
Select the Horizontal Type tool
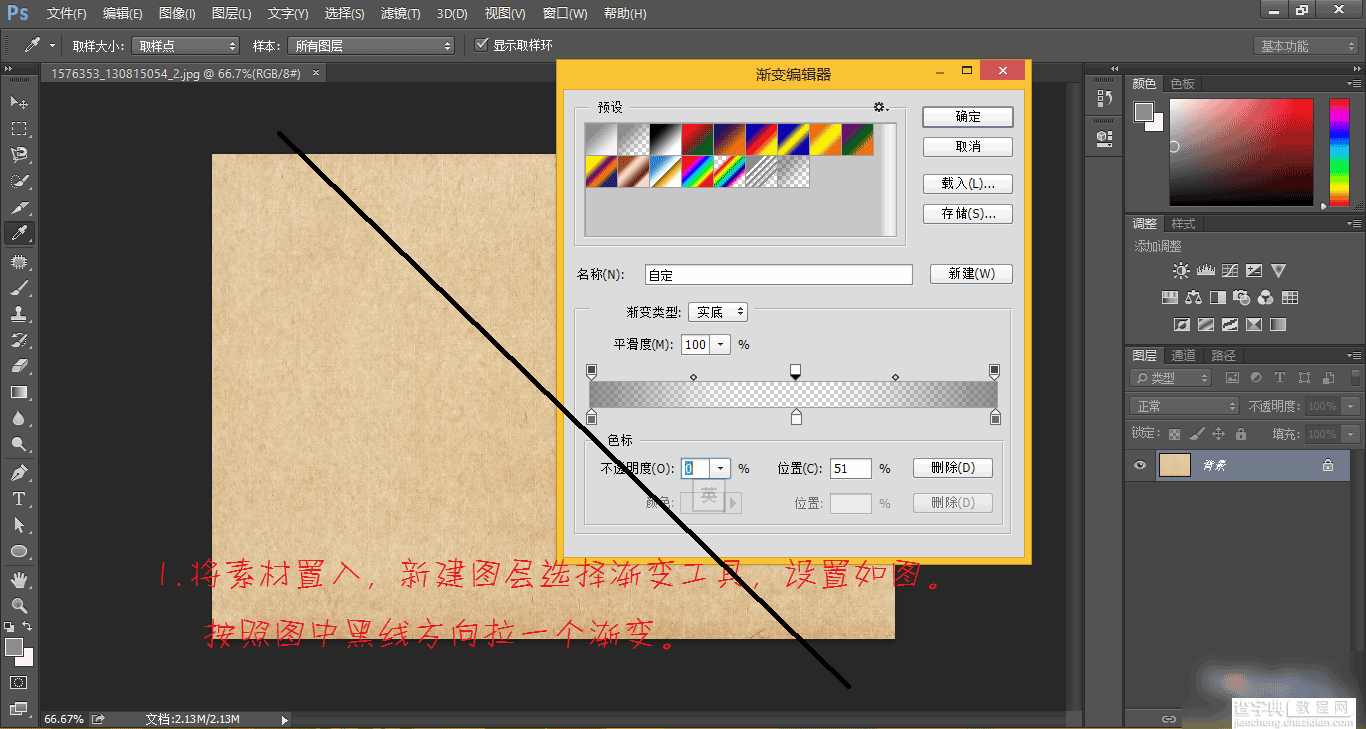pos(19,498)
